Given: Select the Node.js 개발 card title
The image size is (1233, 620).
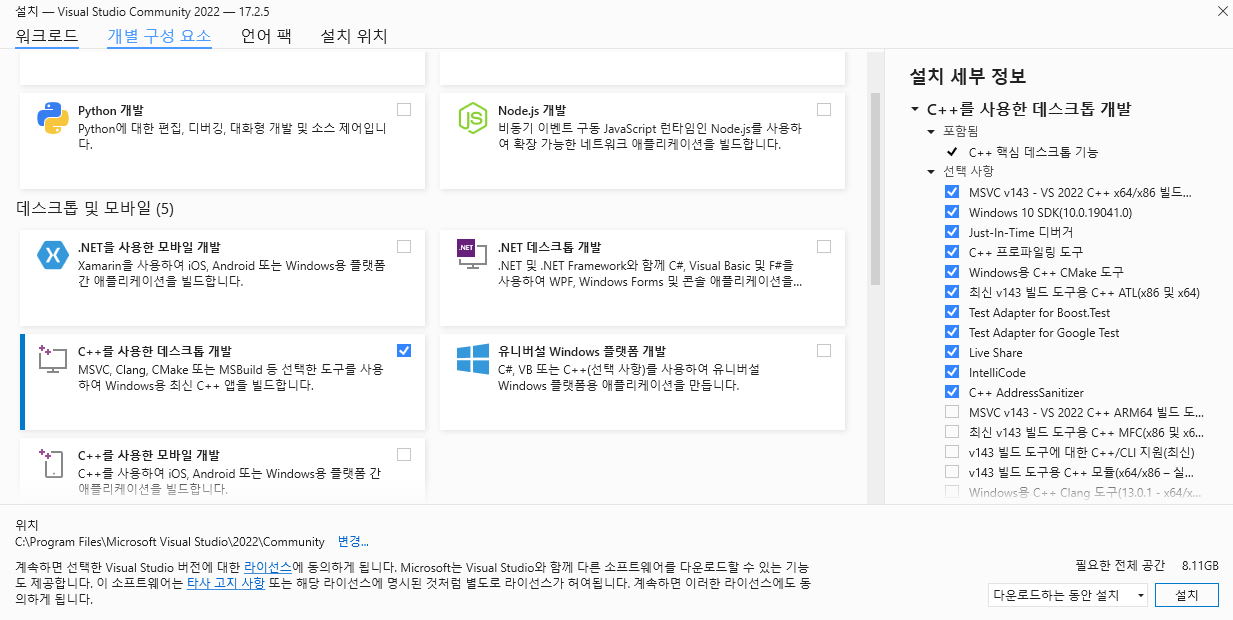Looking at the screenshot, I should click(532, 110).
